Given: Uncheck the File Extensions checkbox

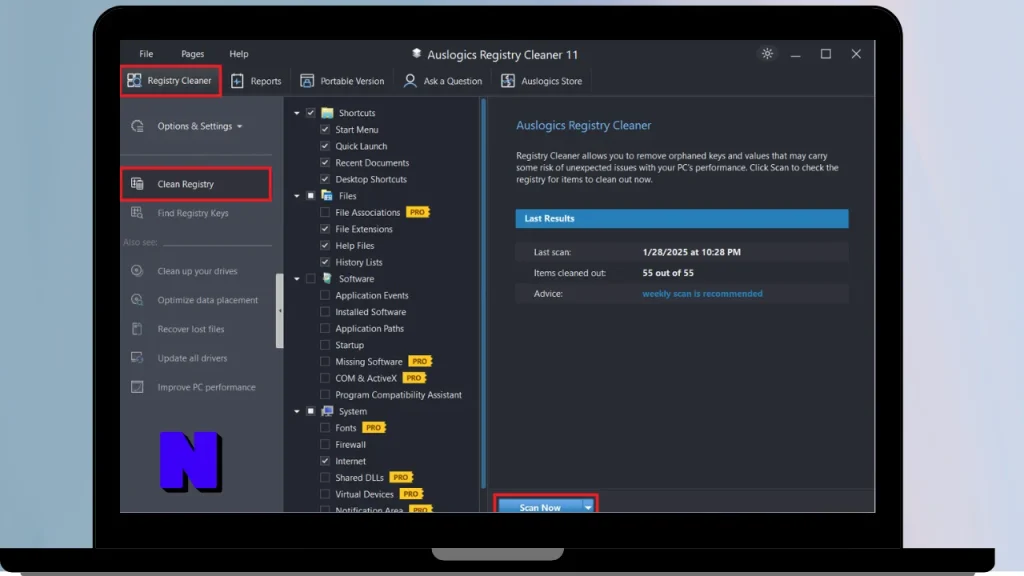Looking at the screenshot, I should point(325,229).
